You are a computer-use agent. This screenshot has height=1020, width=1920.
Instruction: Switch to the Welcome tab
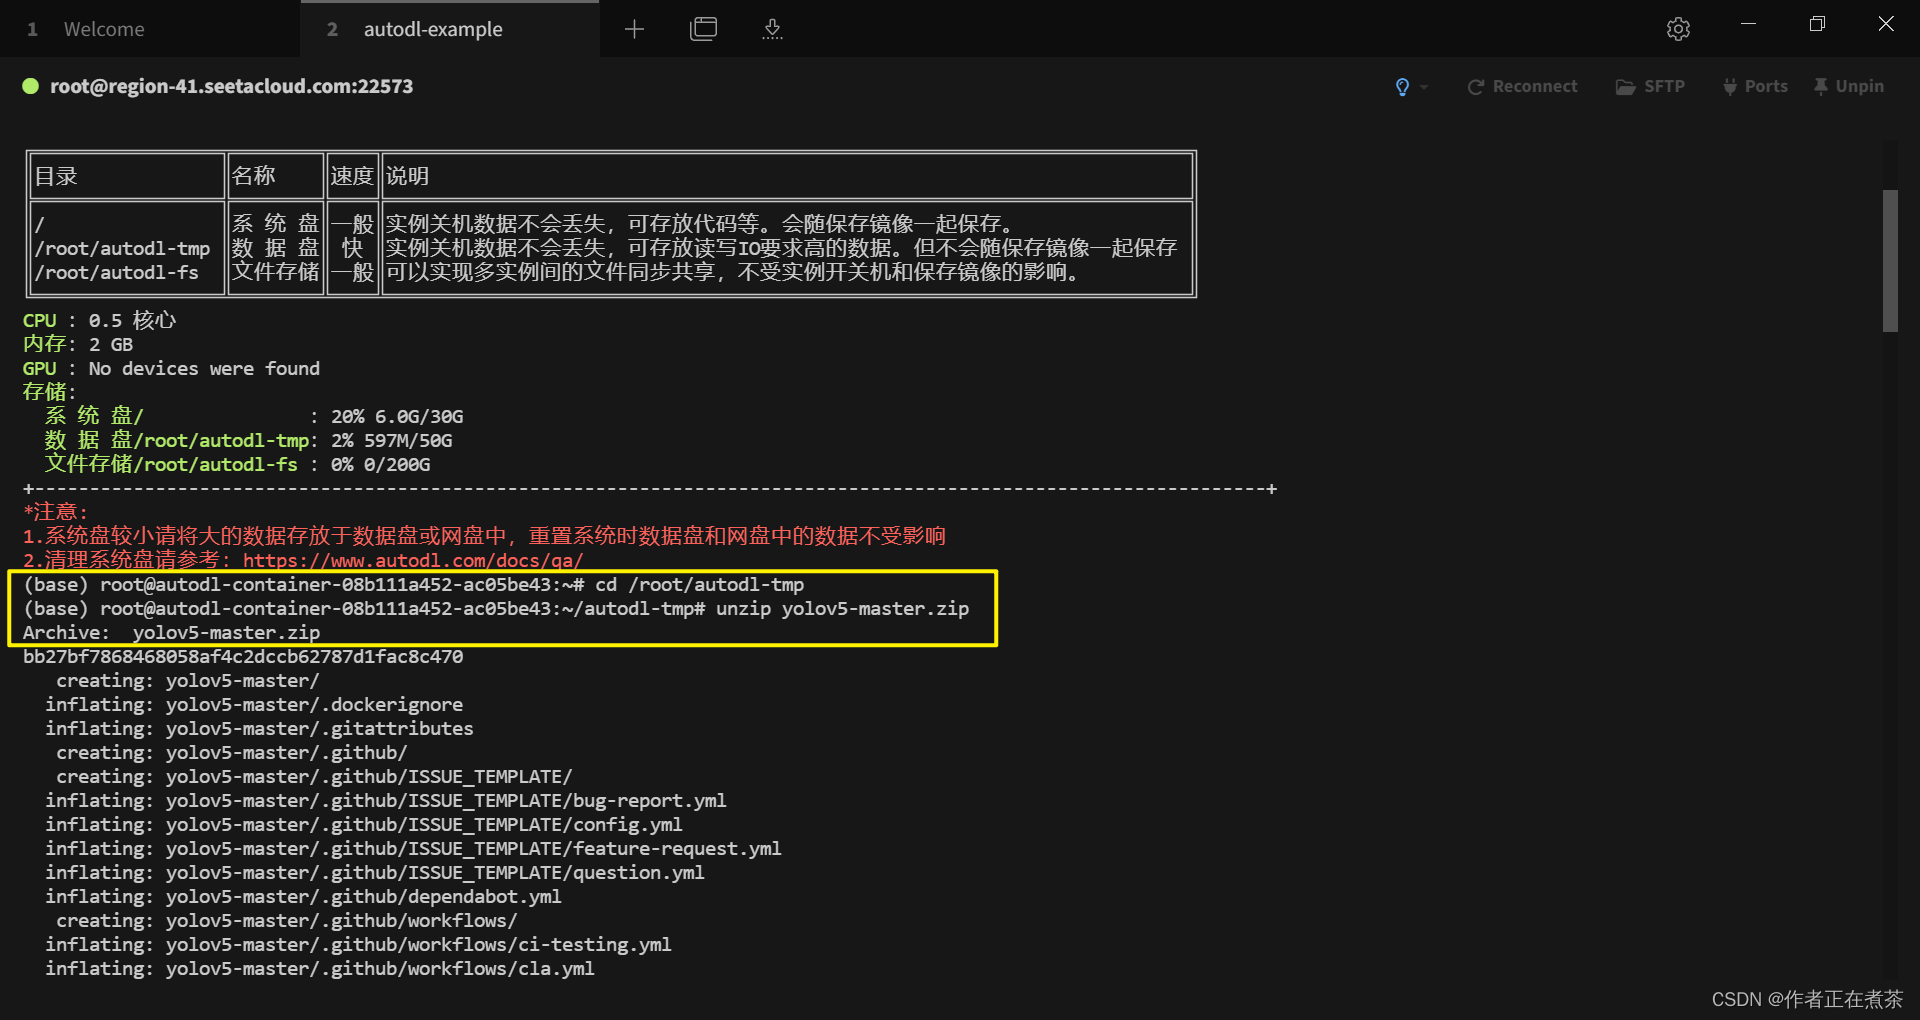pyautogui.click(x=104, y=29)
